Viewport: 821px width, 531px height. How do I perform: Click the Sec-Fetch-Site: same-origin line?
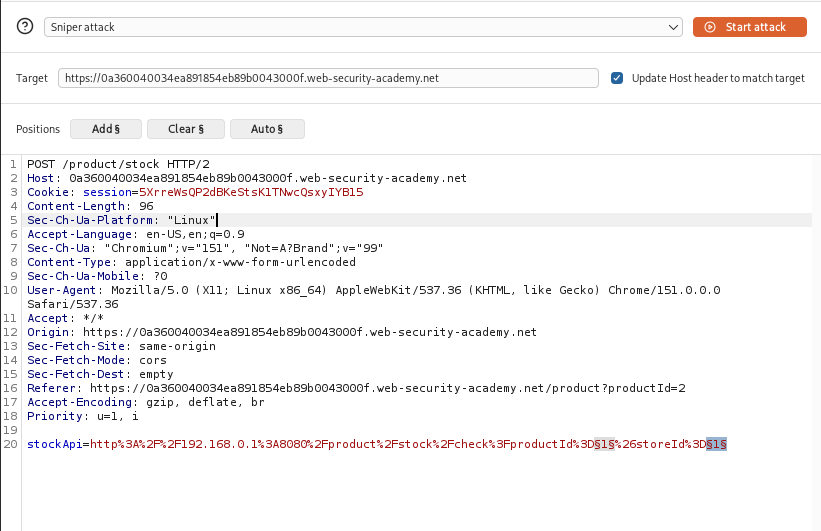point(121,346)
